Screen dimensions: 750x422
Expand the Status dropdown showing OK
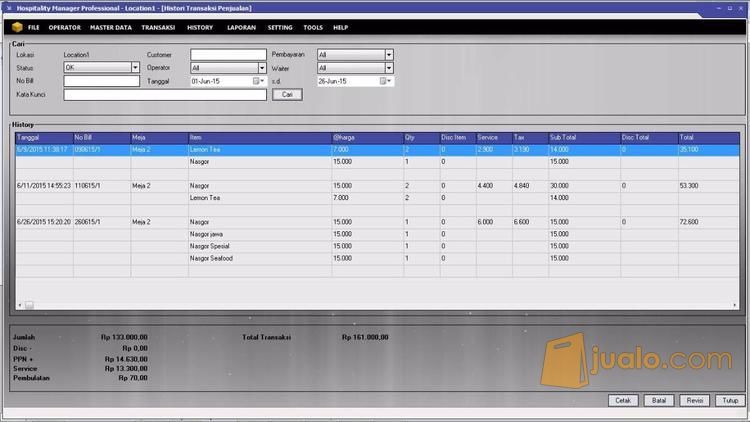135,67
